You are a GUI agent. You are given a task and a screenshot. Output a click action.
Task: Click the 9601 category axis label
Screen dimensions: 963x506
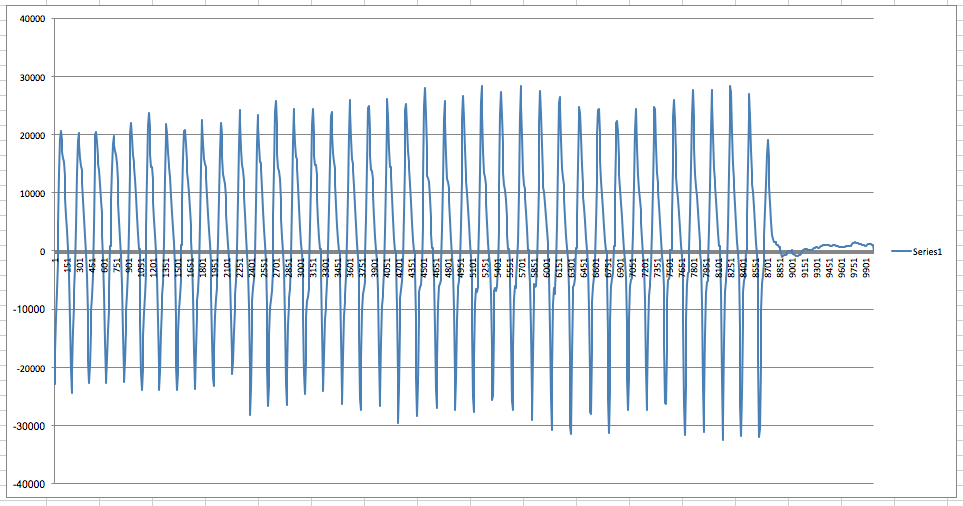pyautogui.click(x=842, y=268)
